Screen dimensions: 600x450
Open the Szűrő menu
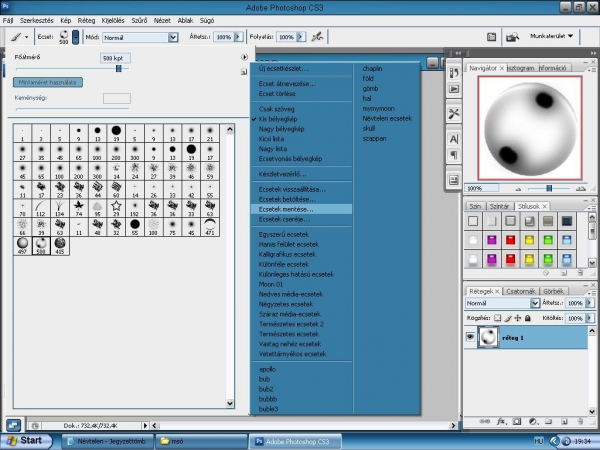(139, 20)
